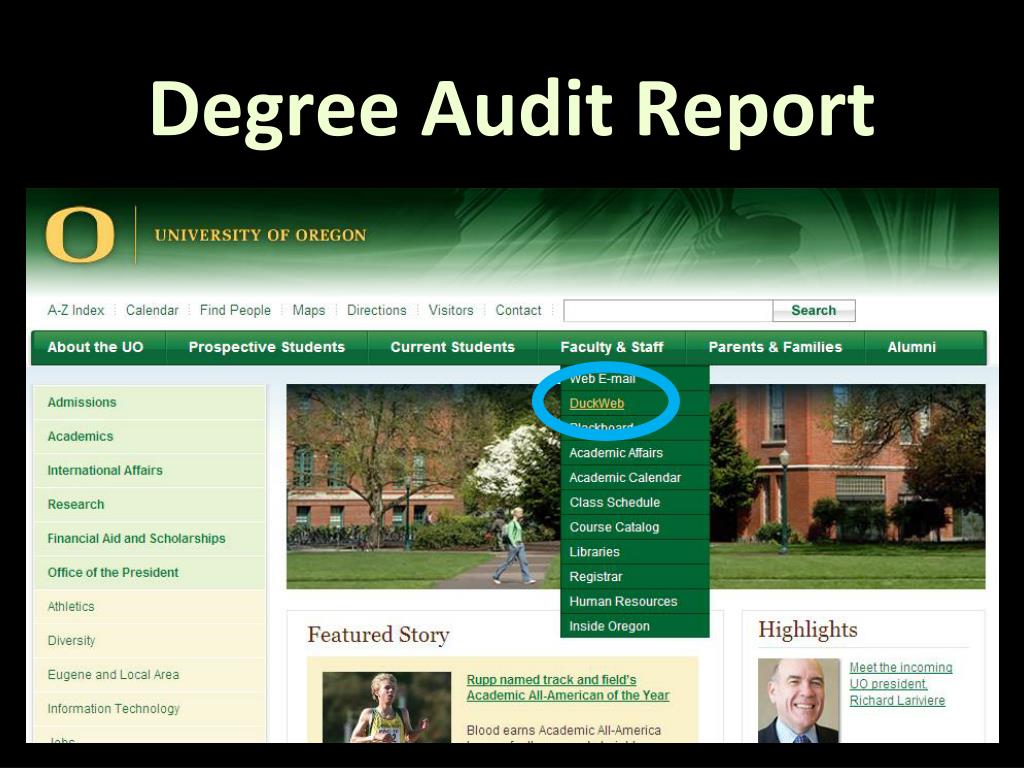Open Rupp named Academic All-American story

568,688
